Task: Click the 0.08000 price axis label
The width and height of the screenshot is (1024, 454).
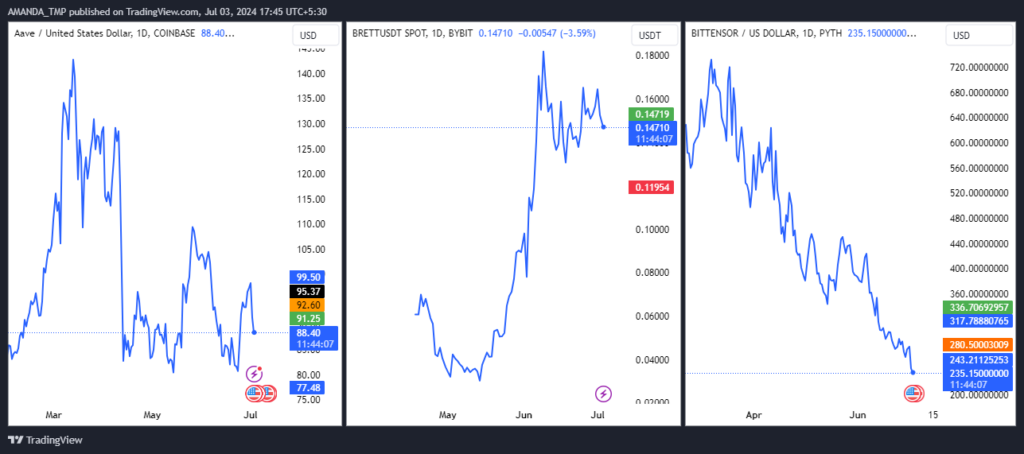Action: pos(652,273)
